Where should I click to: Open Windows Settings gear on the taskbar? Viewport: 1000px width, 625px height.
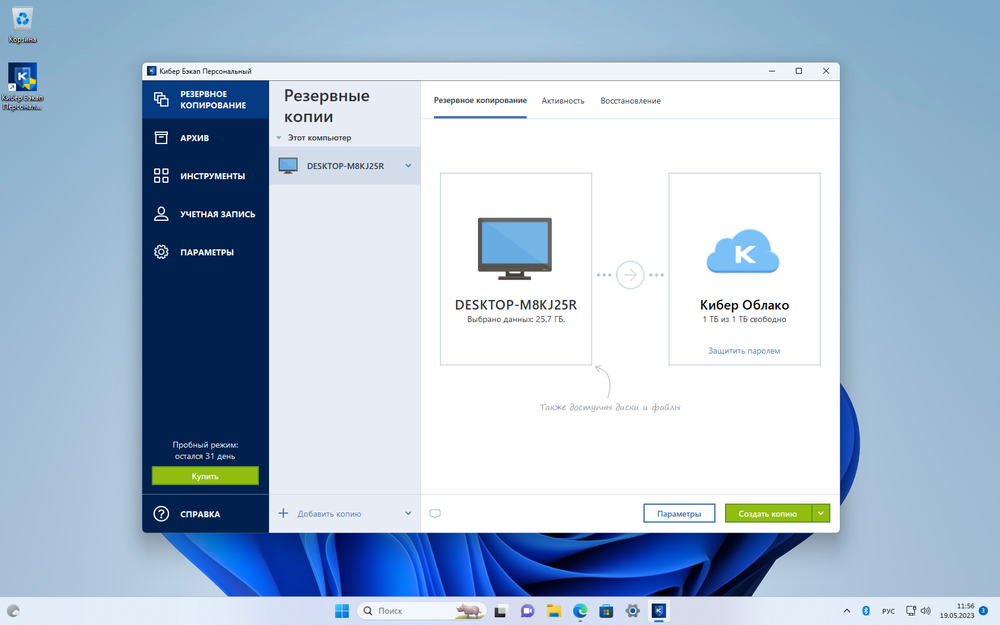(x=633, y=611)
